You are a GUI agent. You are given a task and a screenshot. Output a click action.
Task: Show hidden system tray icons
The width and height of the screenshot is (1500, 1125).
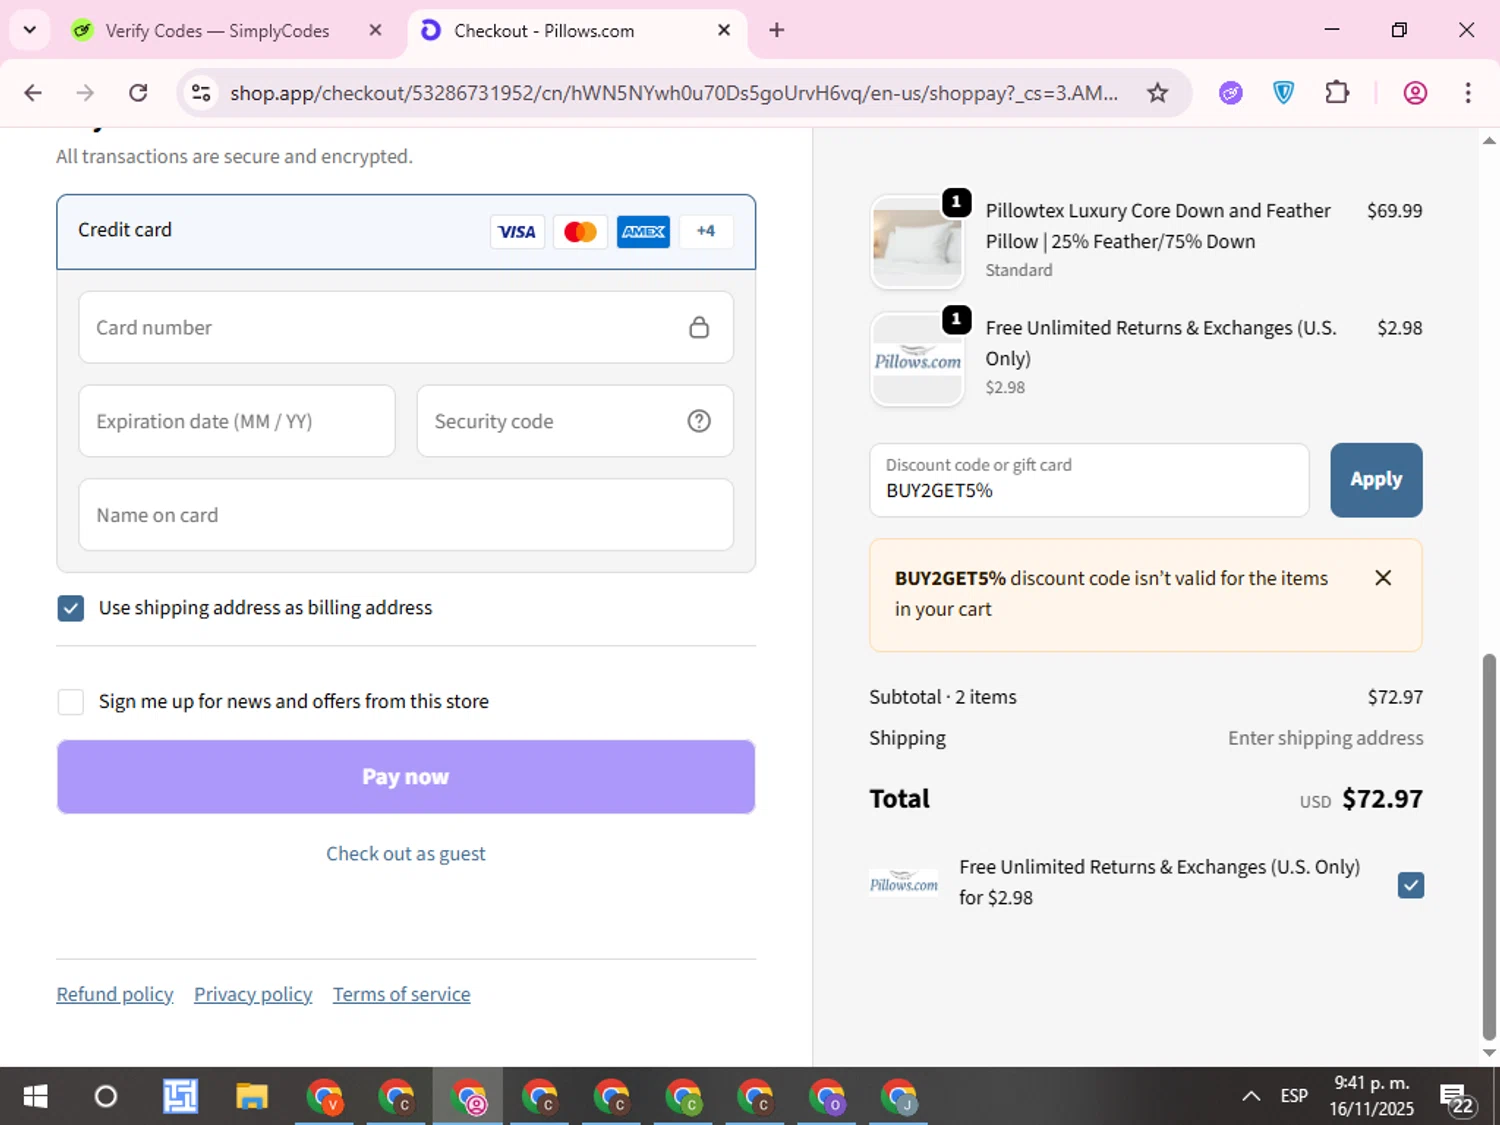point(1251,1097)
